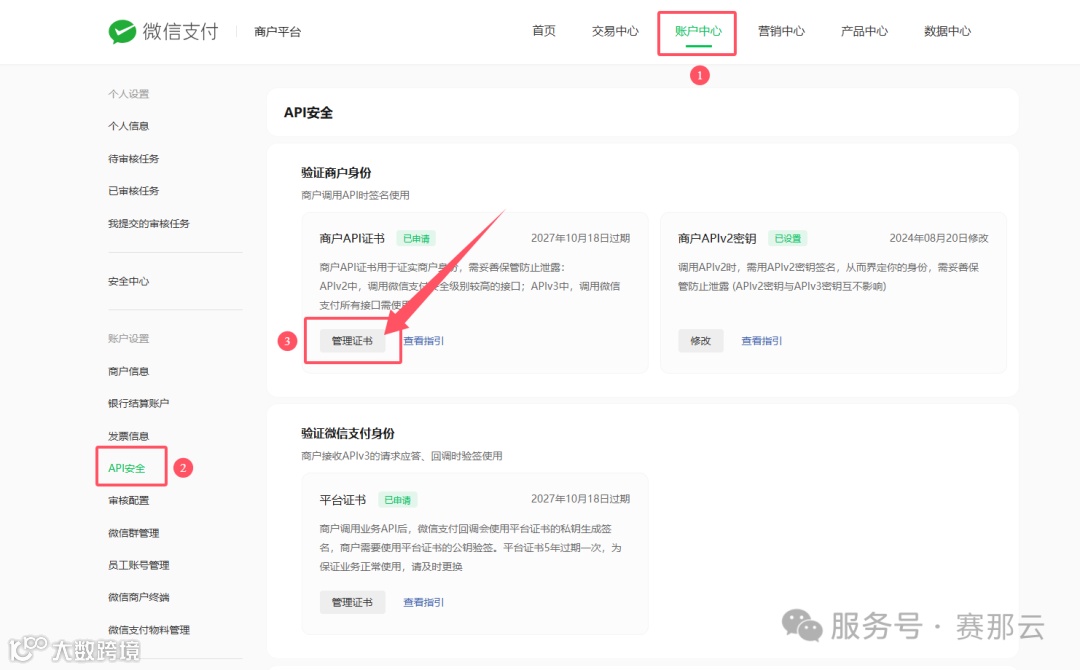Viewport: 1080px width, 670px height.
Task: Click the WeChat Pay green logo icon
Action: [x=122, y=32]
